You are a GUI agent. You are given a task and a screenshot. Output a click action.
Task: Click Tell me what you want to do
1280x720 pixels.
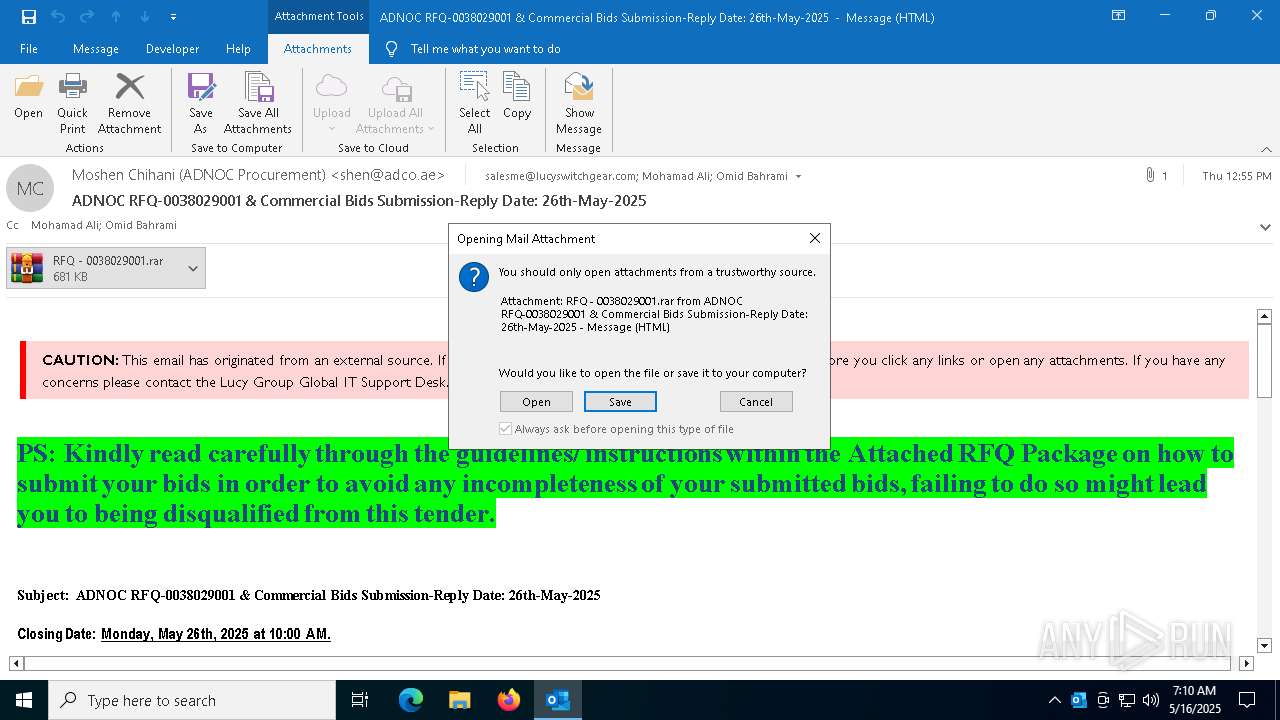485,48
